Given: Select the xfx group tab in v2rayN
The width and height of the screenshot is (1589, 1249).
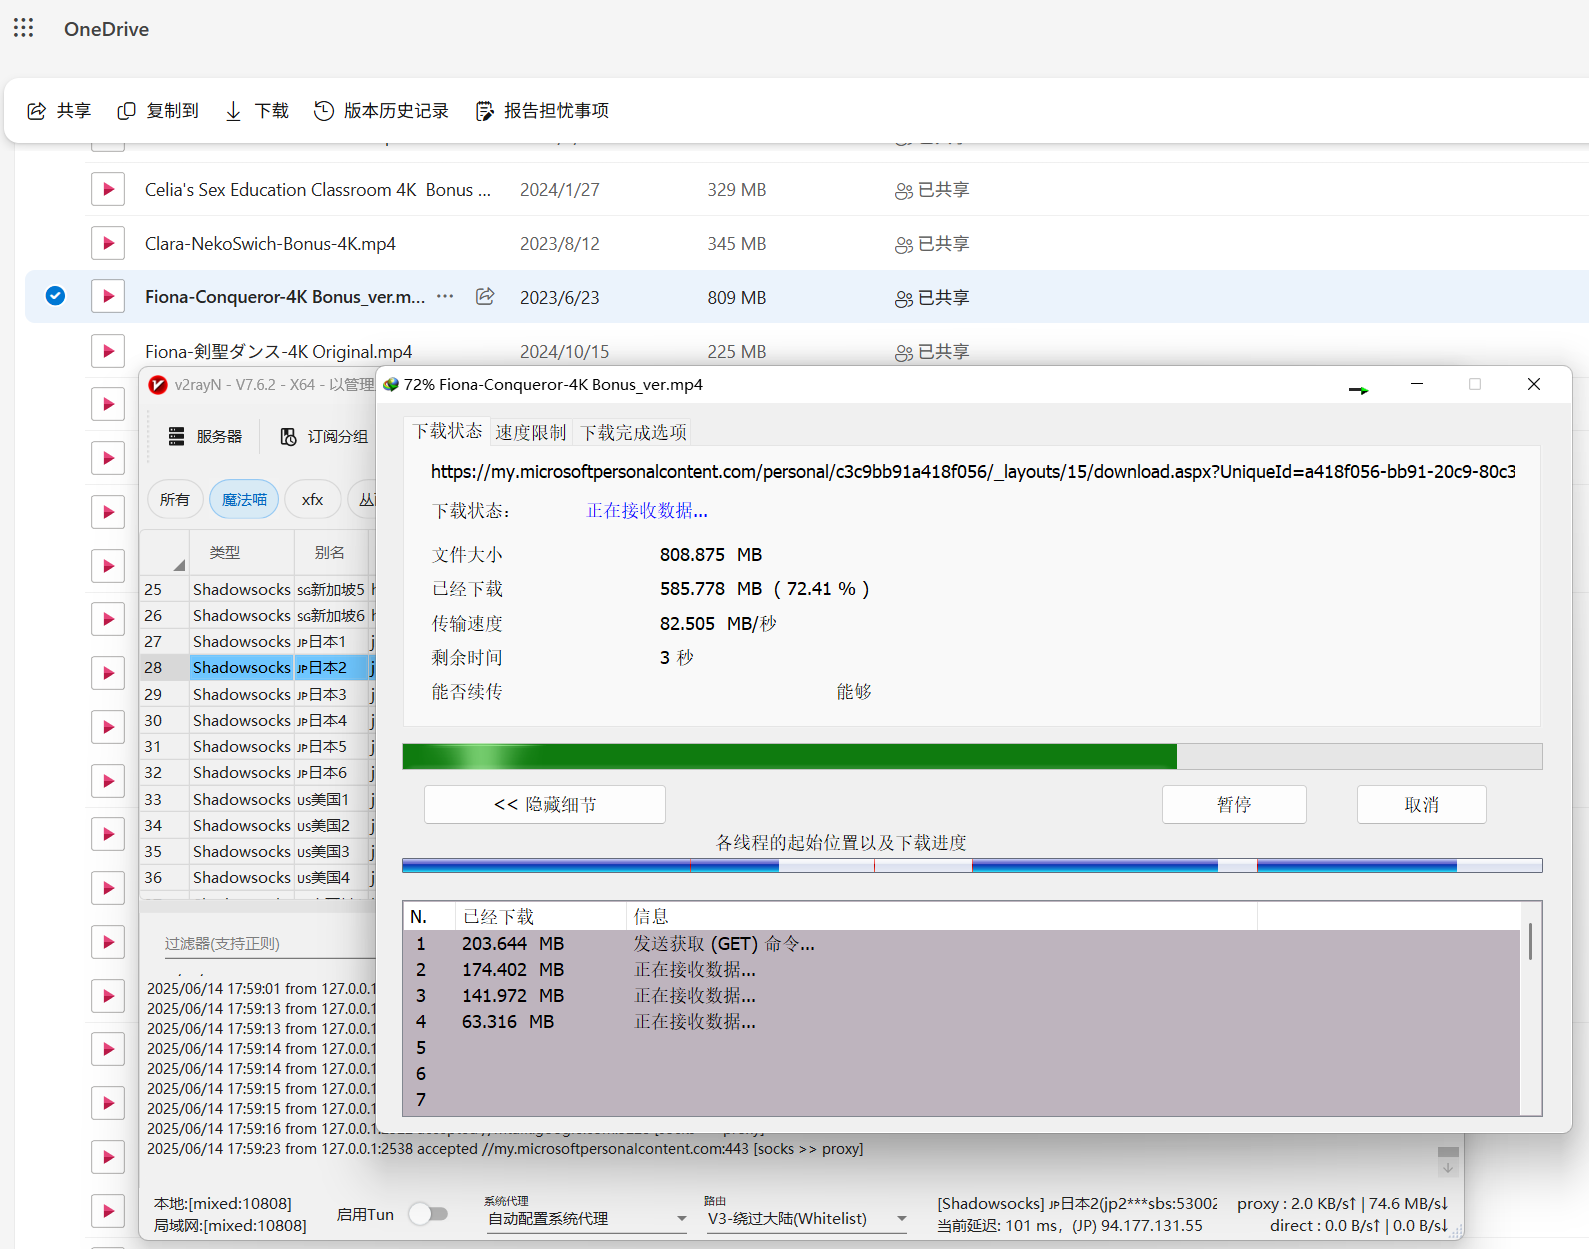Looking at the screenshot, I should pos(313,499).
